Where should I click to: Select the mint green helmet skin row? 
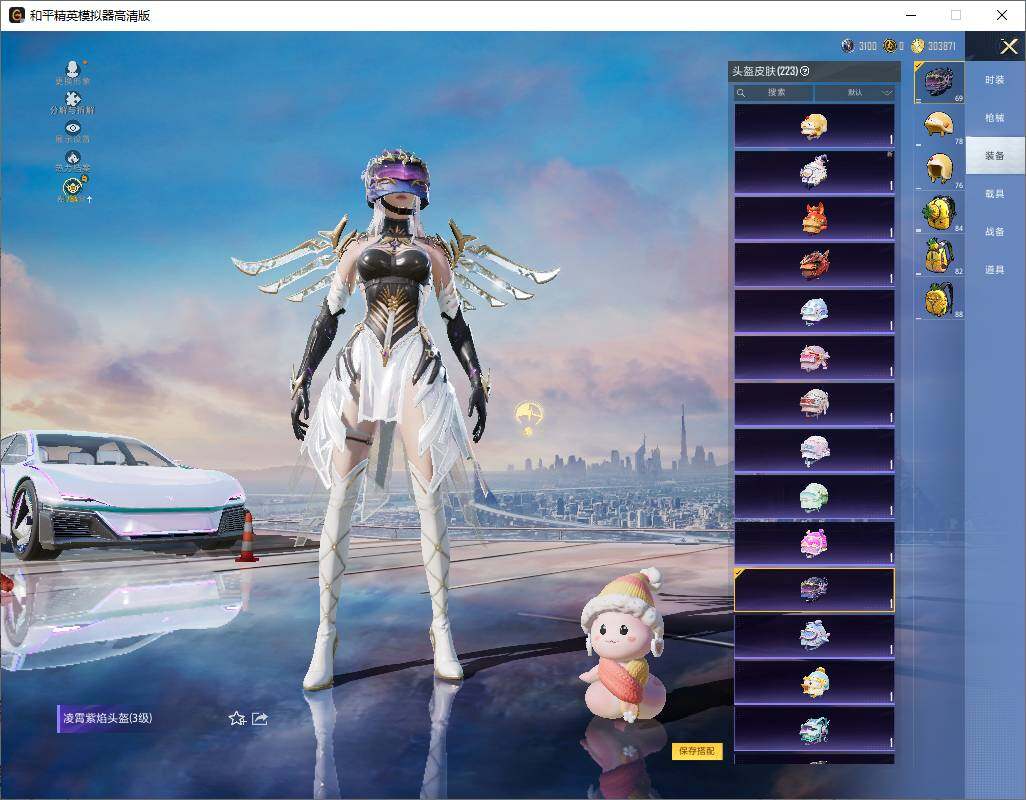pos(814,497)
